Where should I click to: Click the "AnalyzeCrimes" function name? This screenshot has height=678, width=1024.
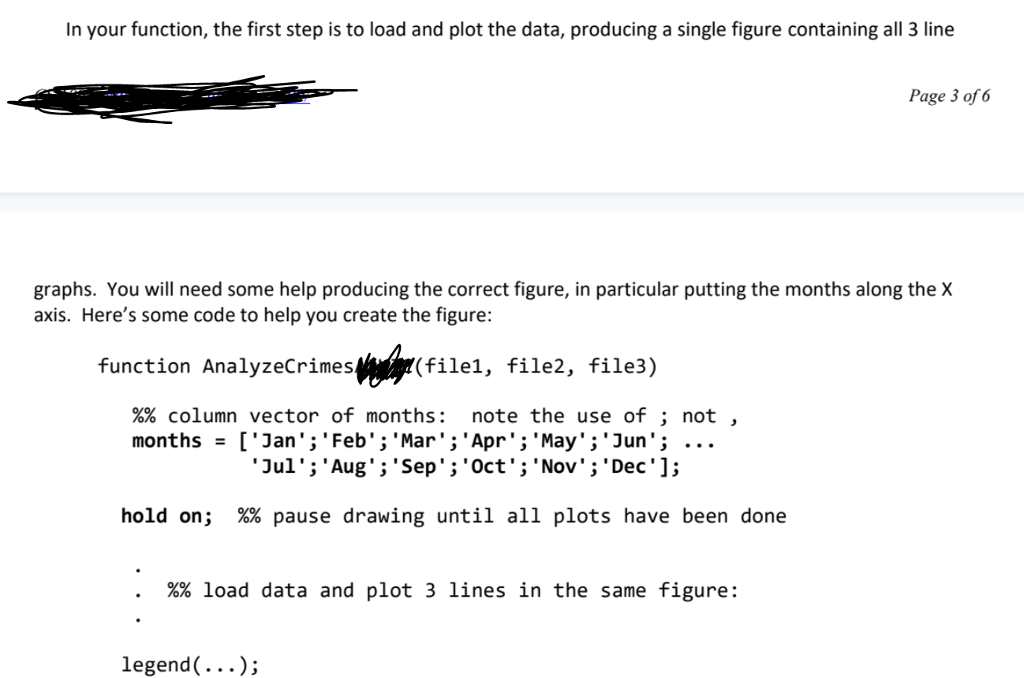(278, 366)
